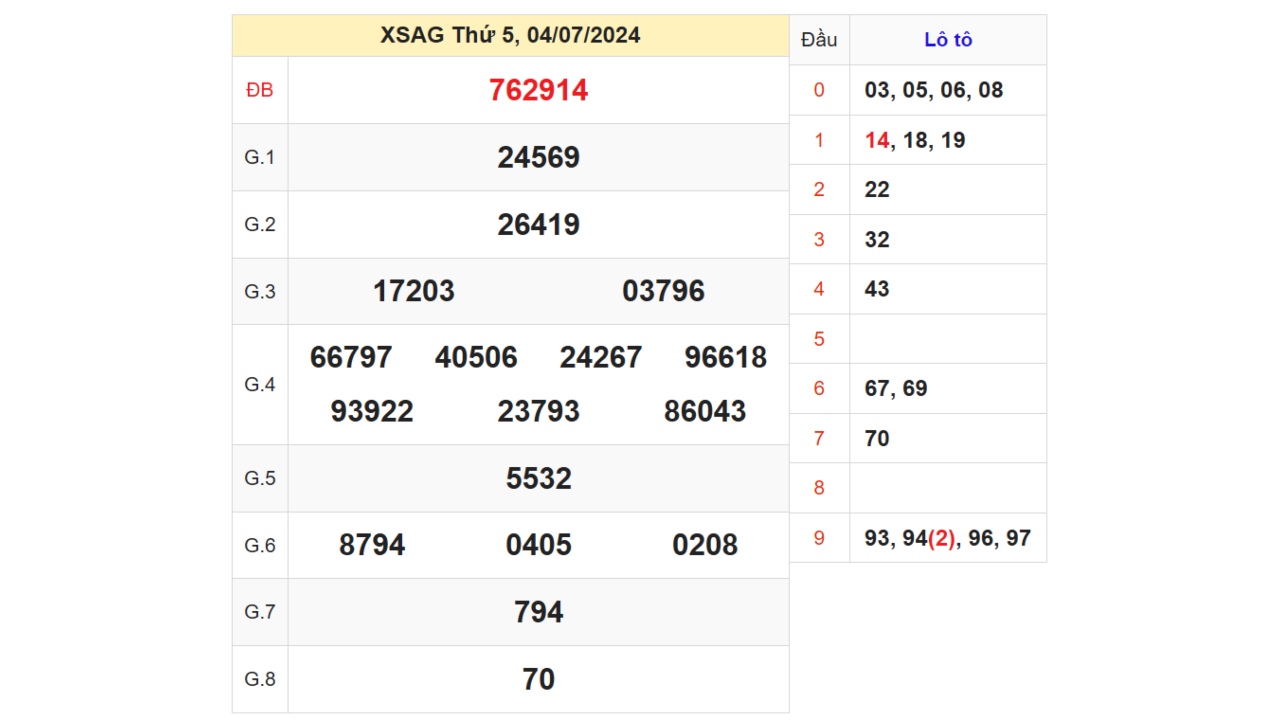This screenshot has width=1280, height=720.
Task: Select sixth prize number 0208
Action: pos(705,545)
